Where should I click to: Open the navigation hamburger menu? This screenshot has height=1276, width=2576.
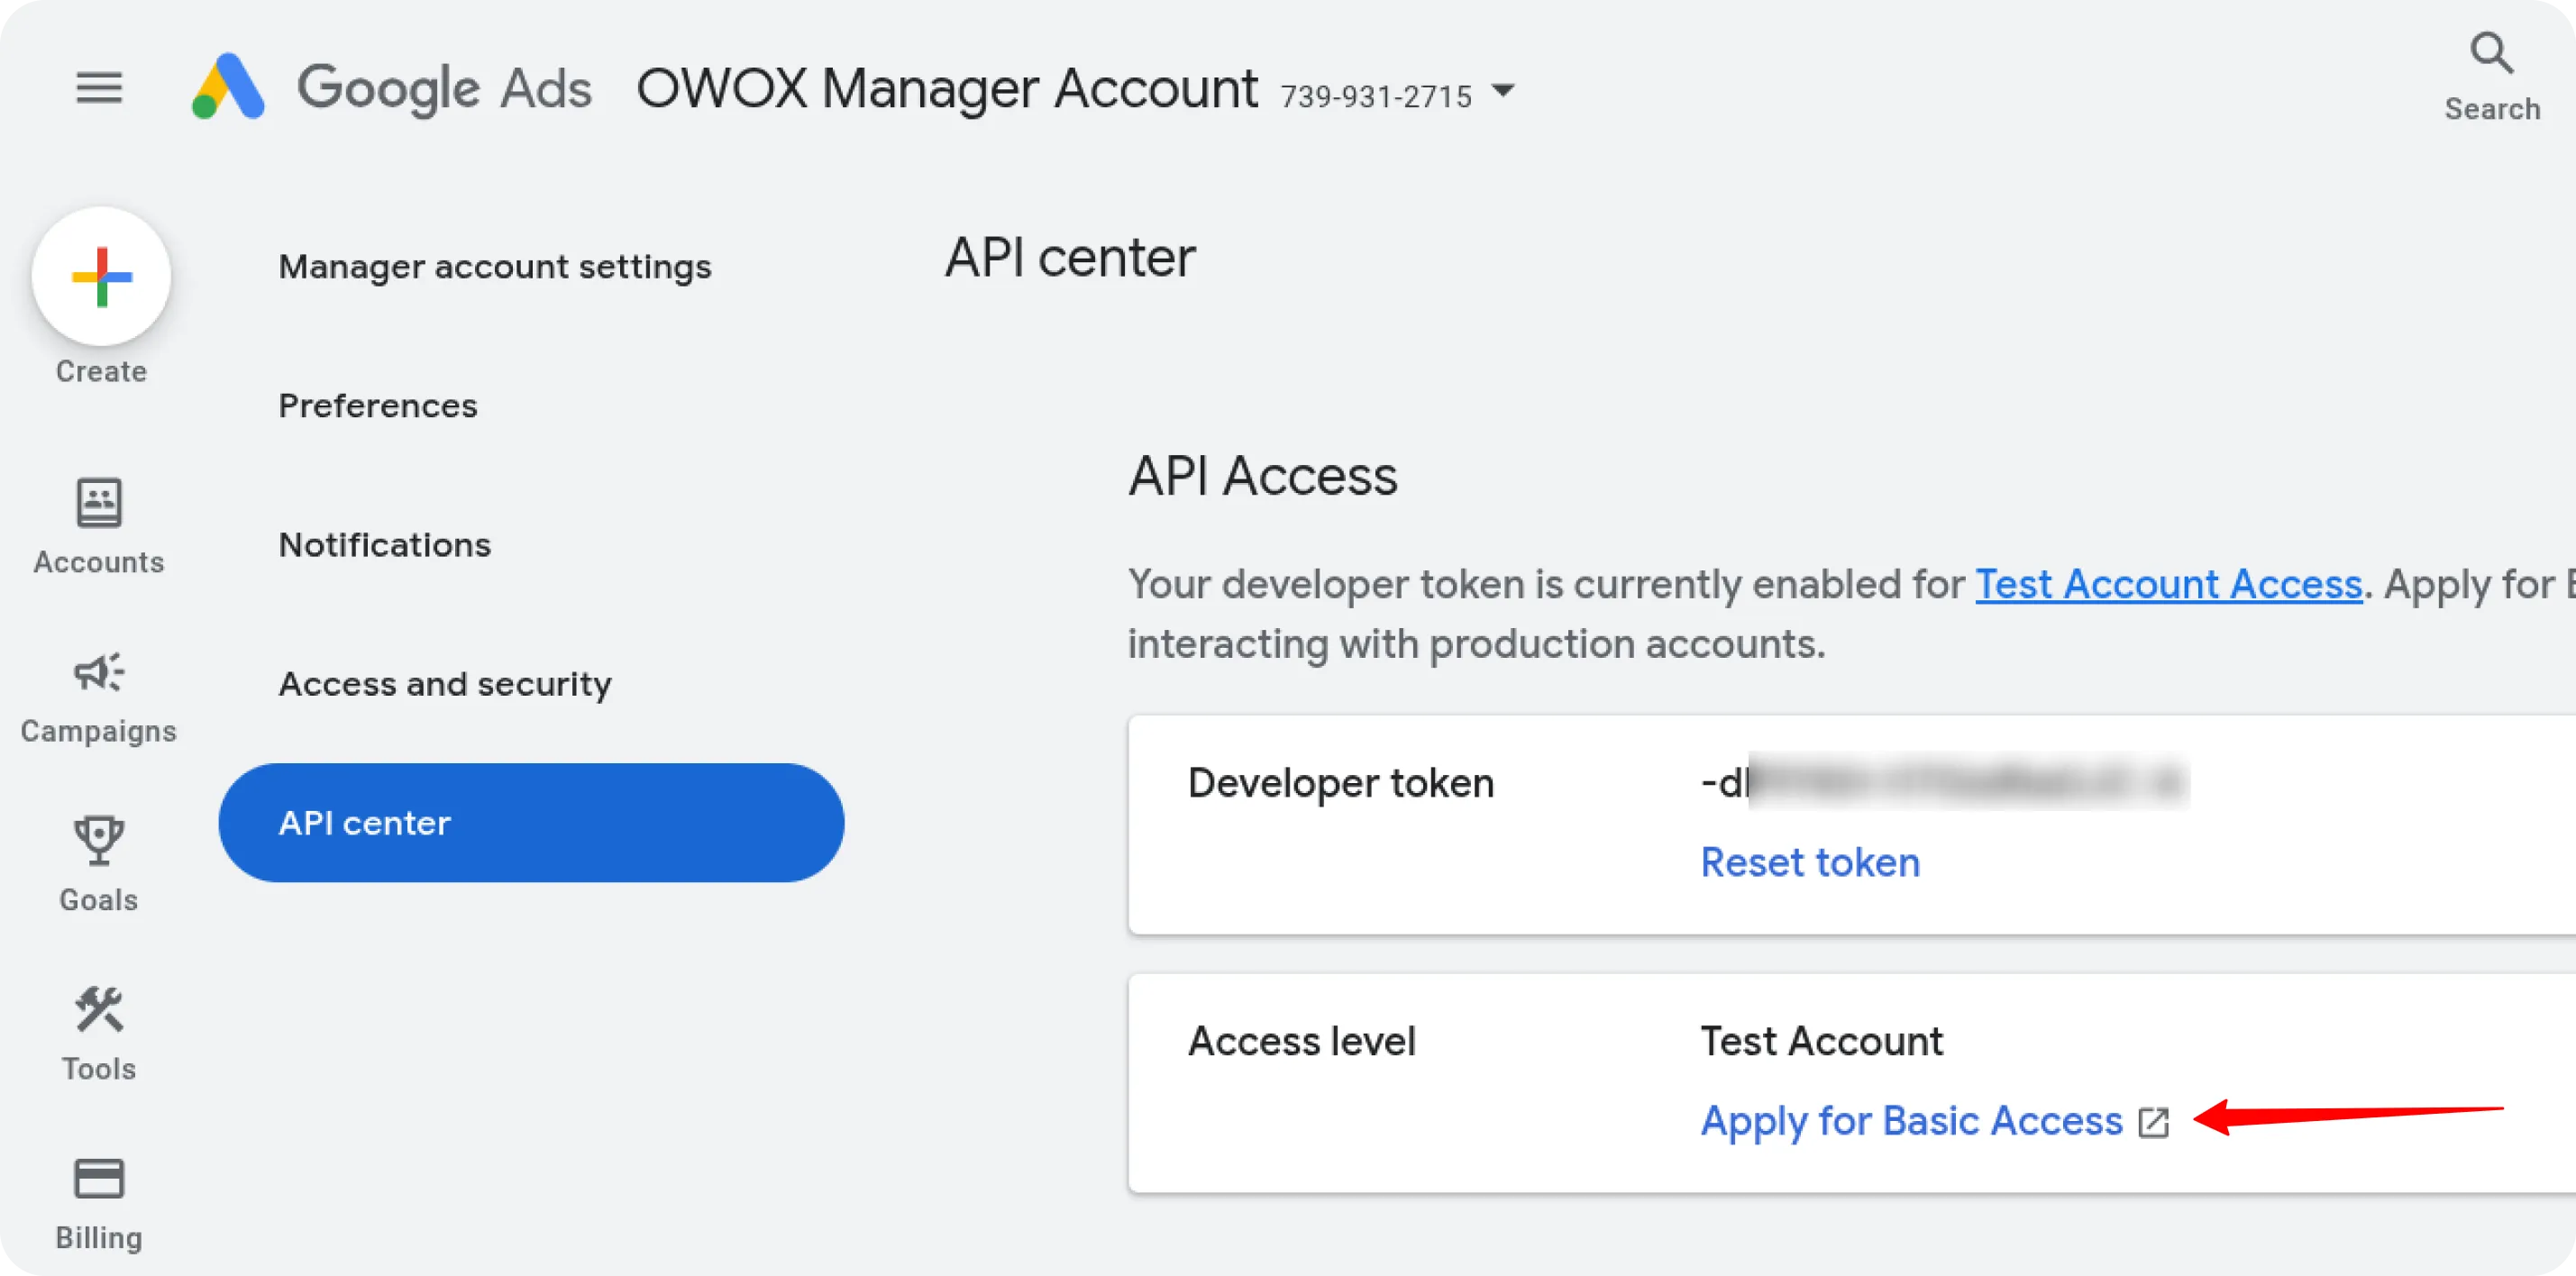[x=98, y=87]
